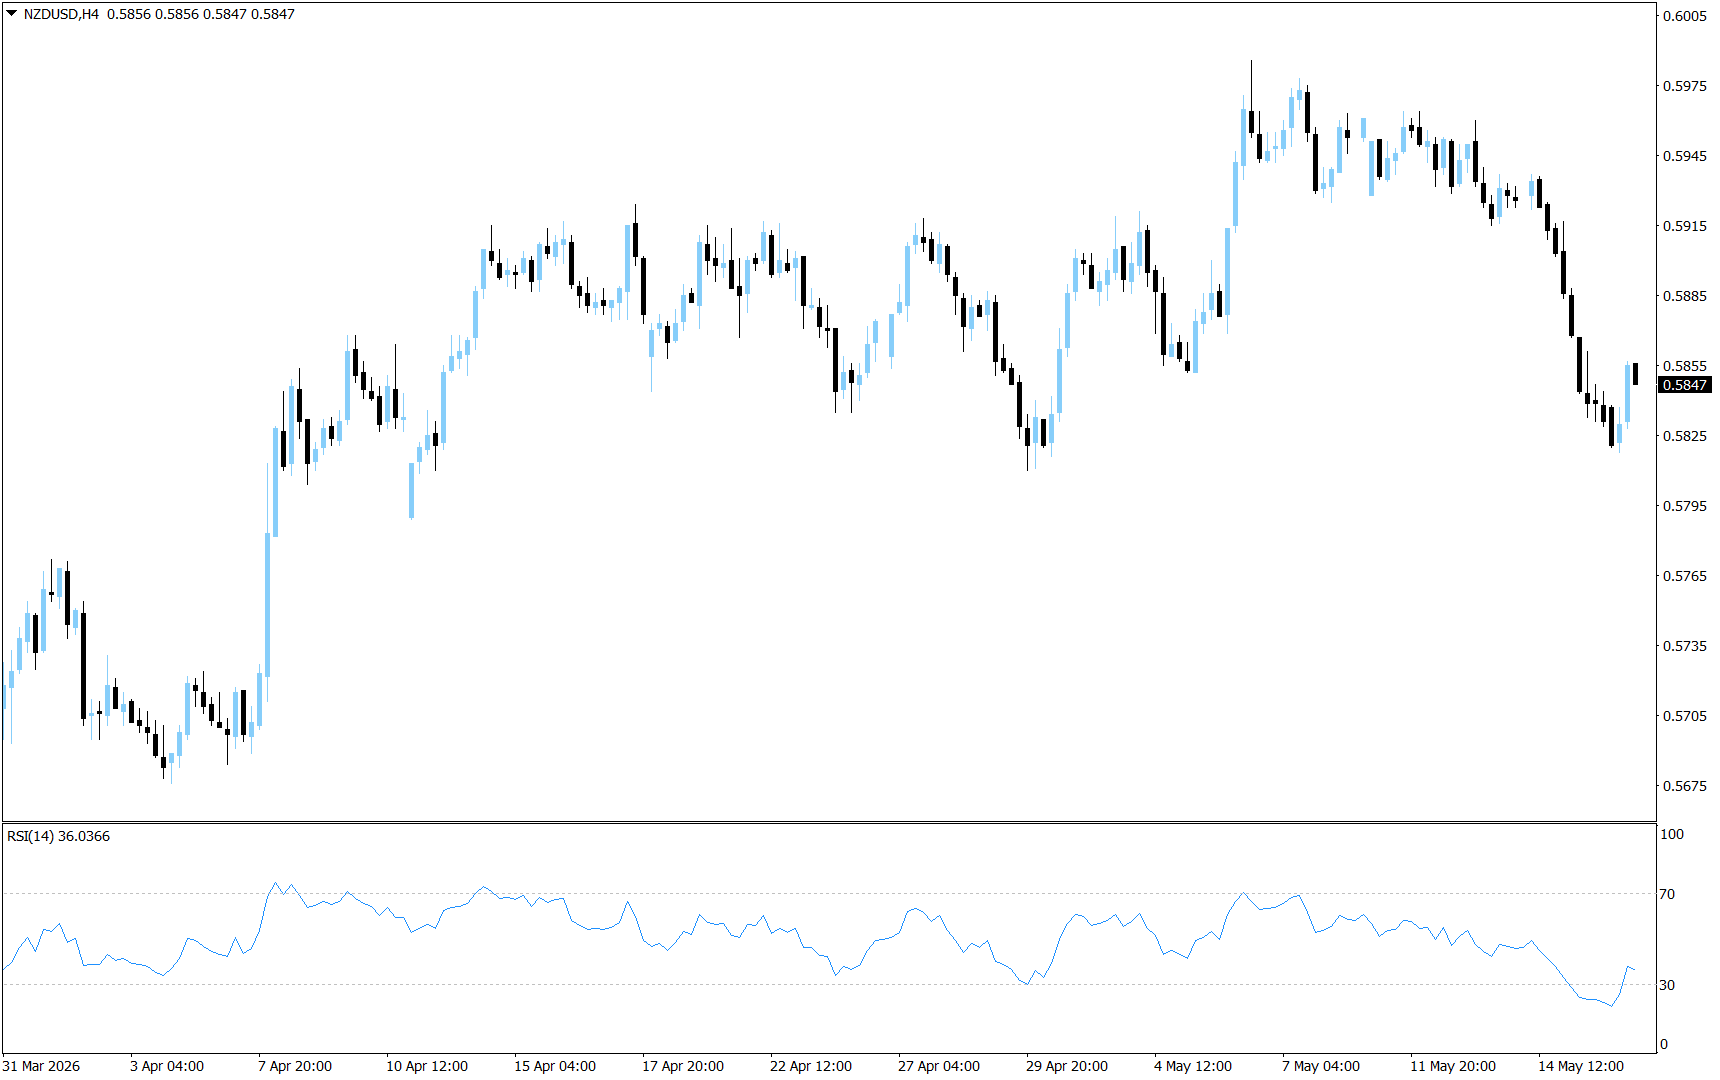Viewport: 1720px width, 1080px height.
Task: Click the 29 Apr 20:00 time label
Action: (1067, 1066)
